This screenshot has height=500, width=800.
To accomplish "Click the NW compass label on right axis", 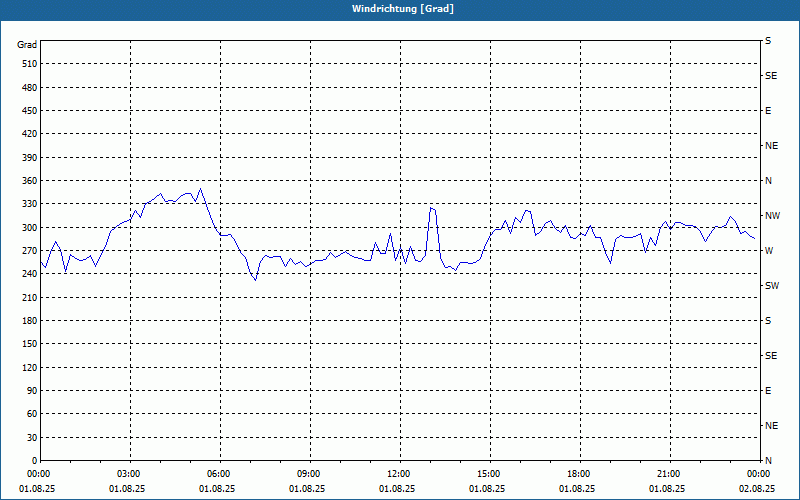I will pyautogui.click(x=772, y=216).
